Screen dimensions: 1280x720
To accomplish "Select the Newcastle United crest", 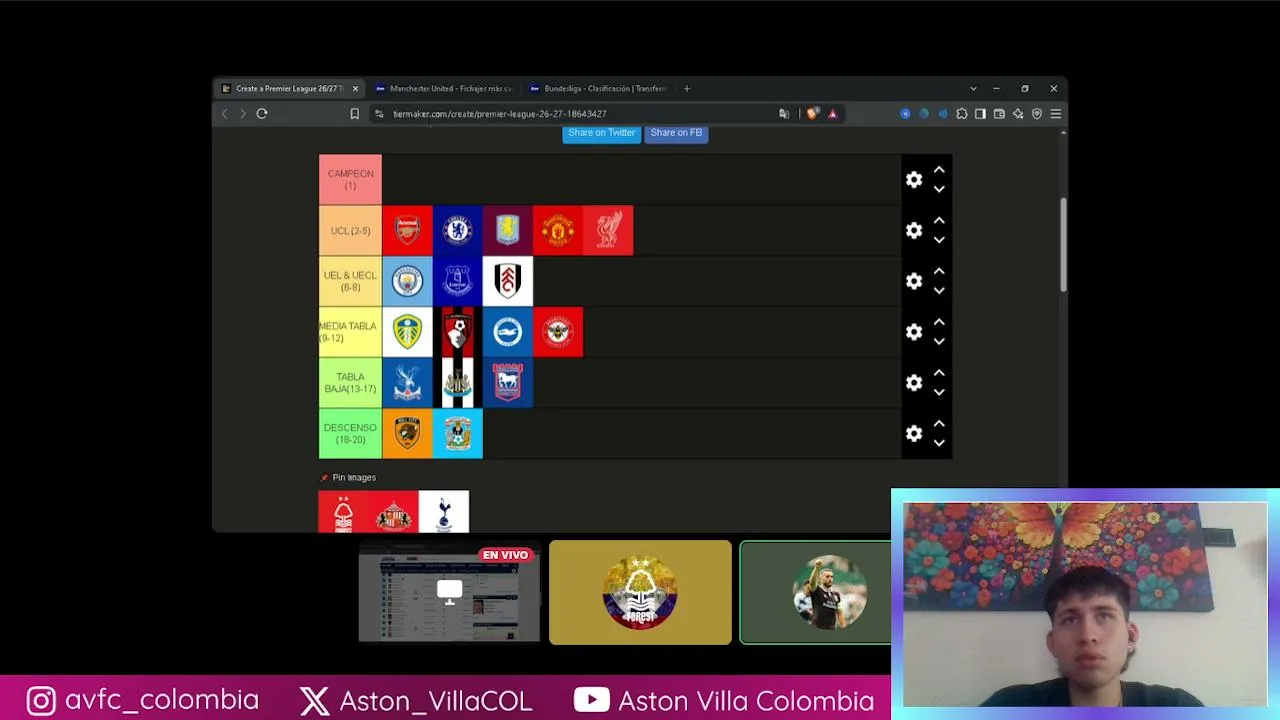I will [457, 383].
